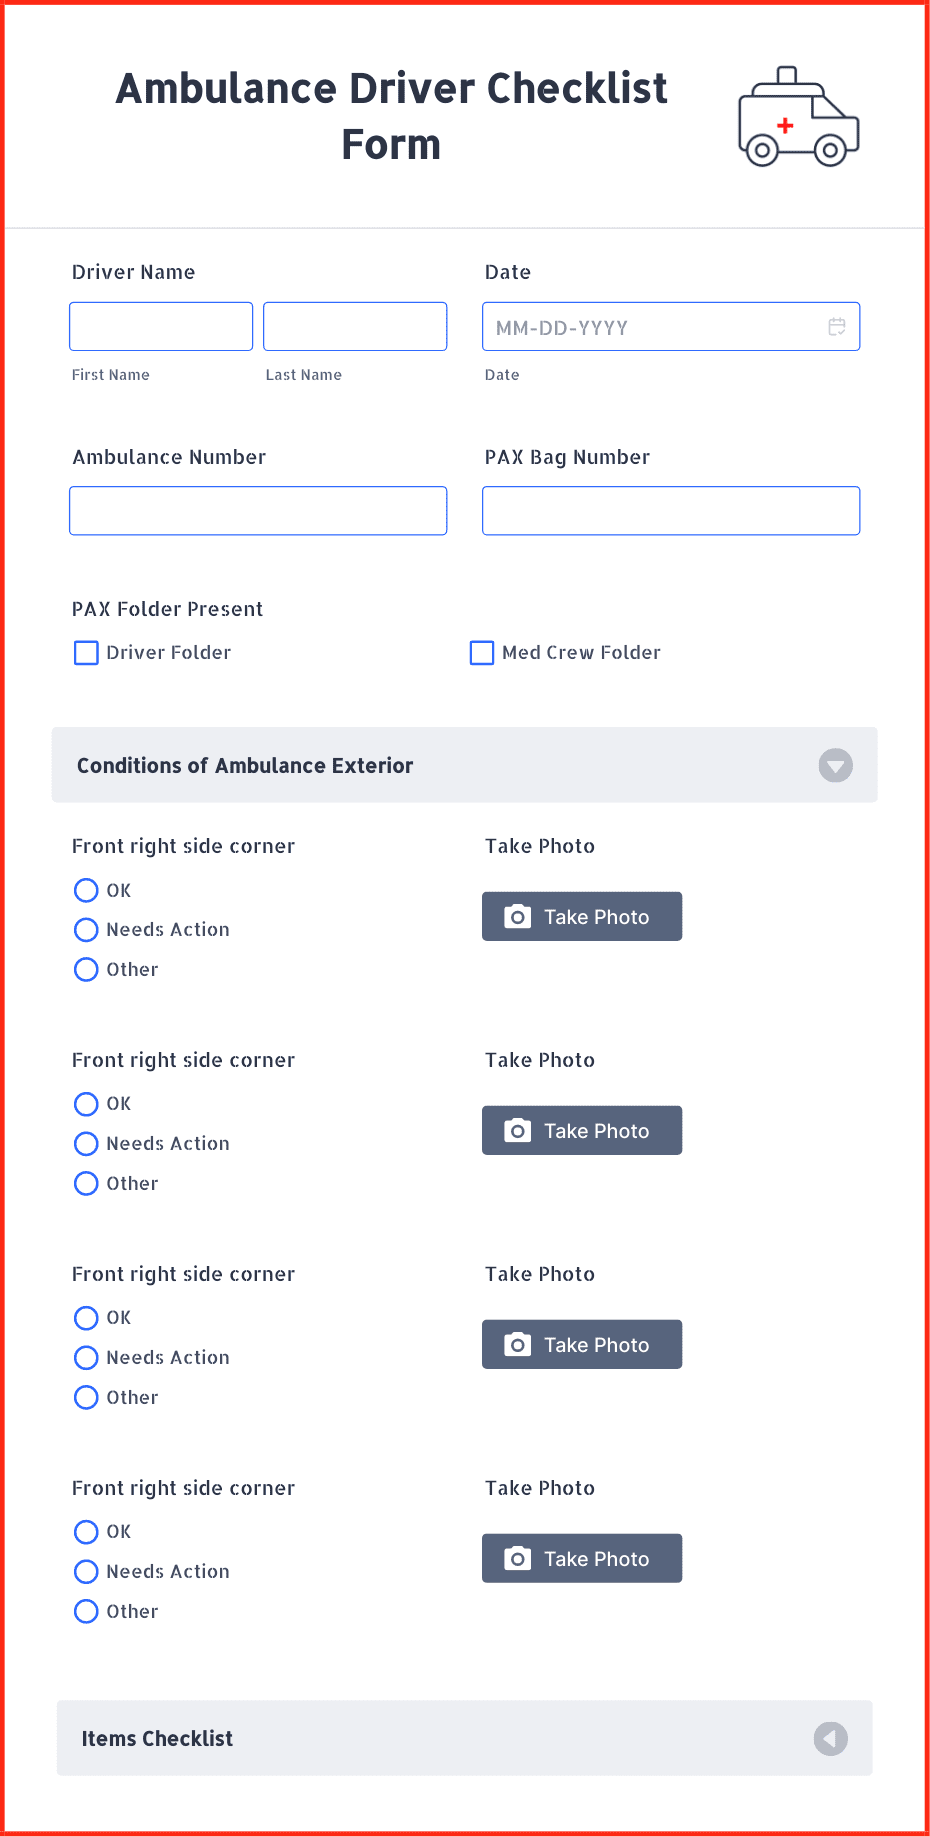This screenshot has height=1837, width=930.
Task: Click the PAX Bag Number input field
Action: pos(670,510)
